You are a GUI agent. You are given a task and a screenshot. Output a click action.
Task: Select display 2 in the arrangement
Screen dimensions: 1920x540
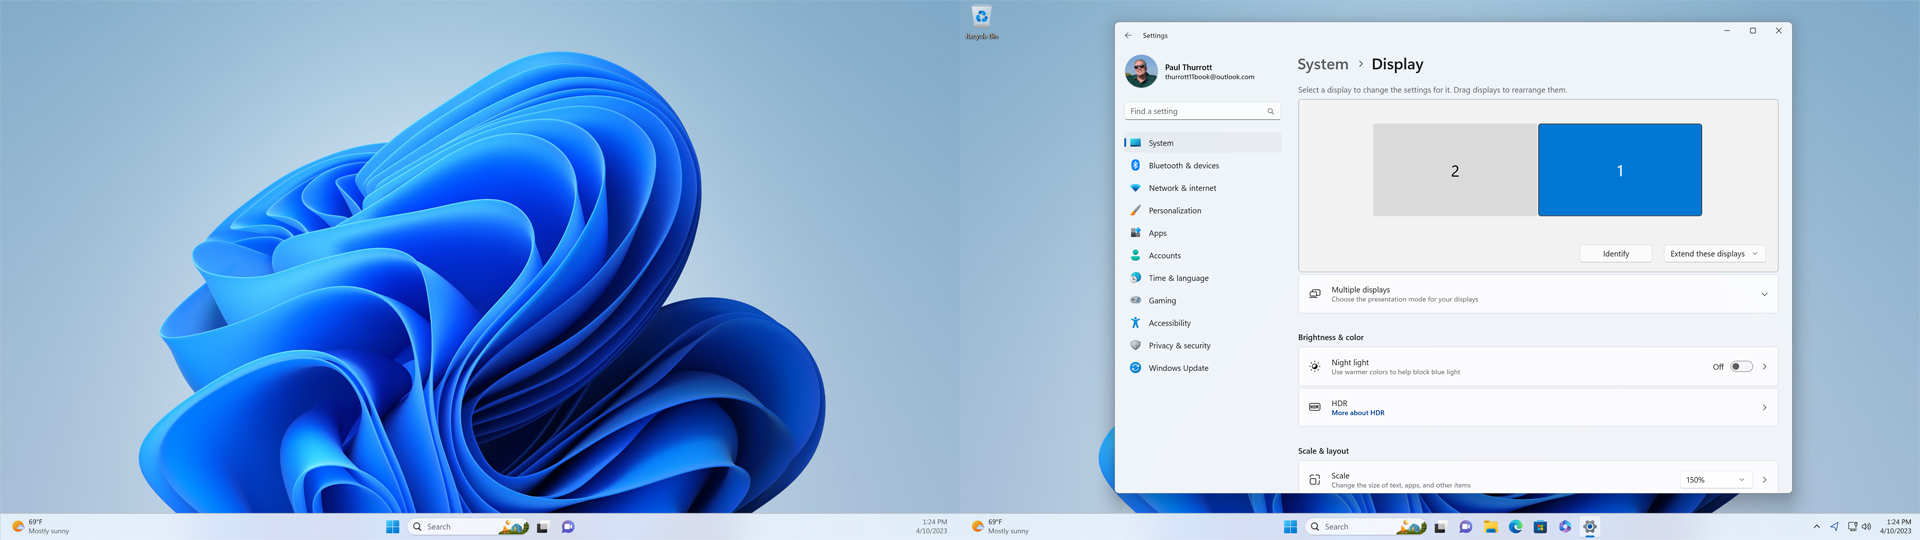click(x=1454, y=170)
